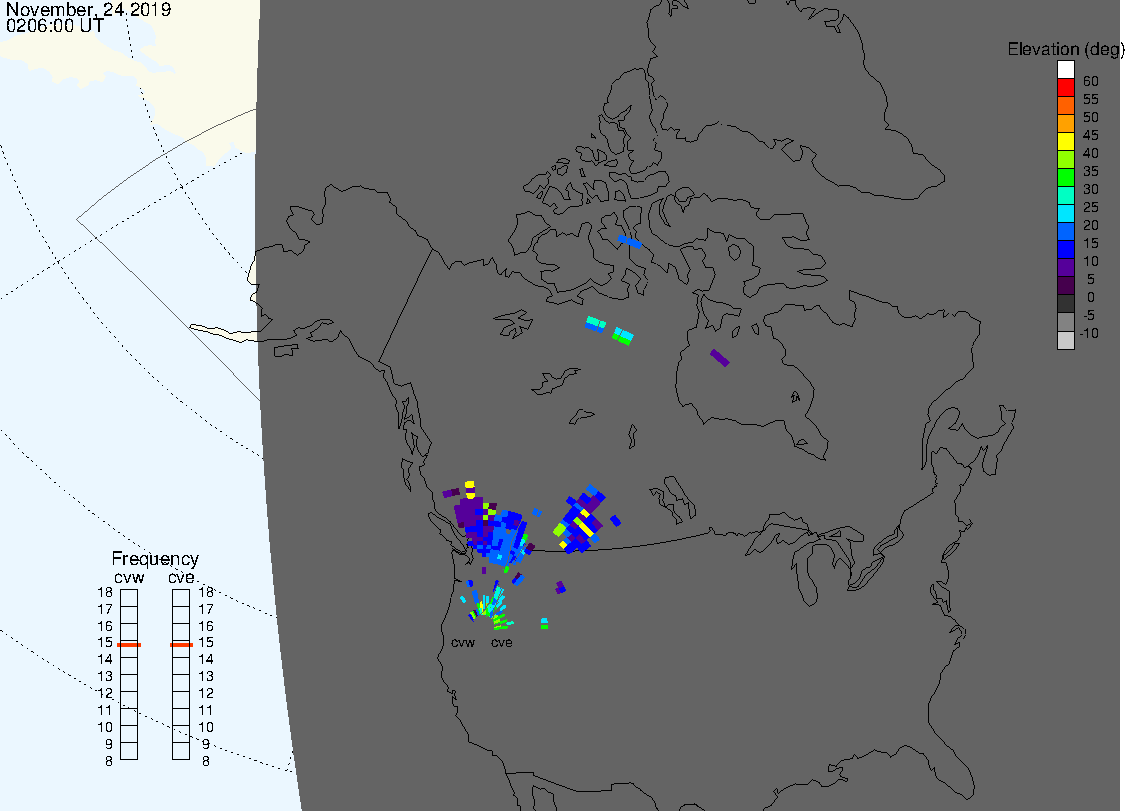Click the white top swatch of elevation scale
Screen dimensions: 1125x811
(1065, 70)
